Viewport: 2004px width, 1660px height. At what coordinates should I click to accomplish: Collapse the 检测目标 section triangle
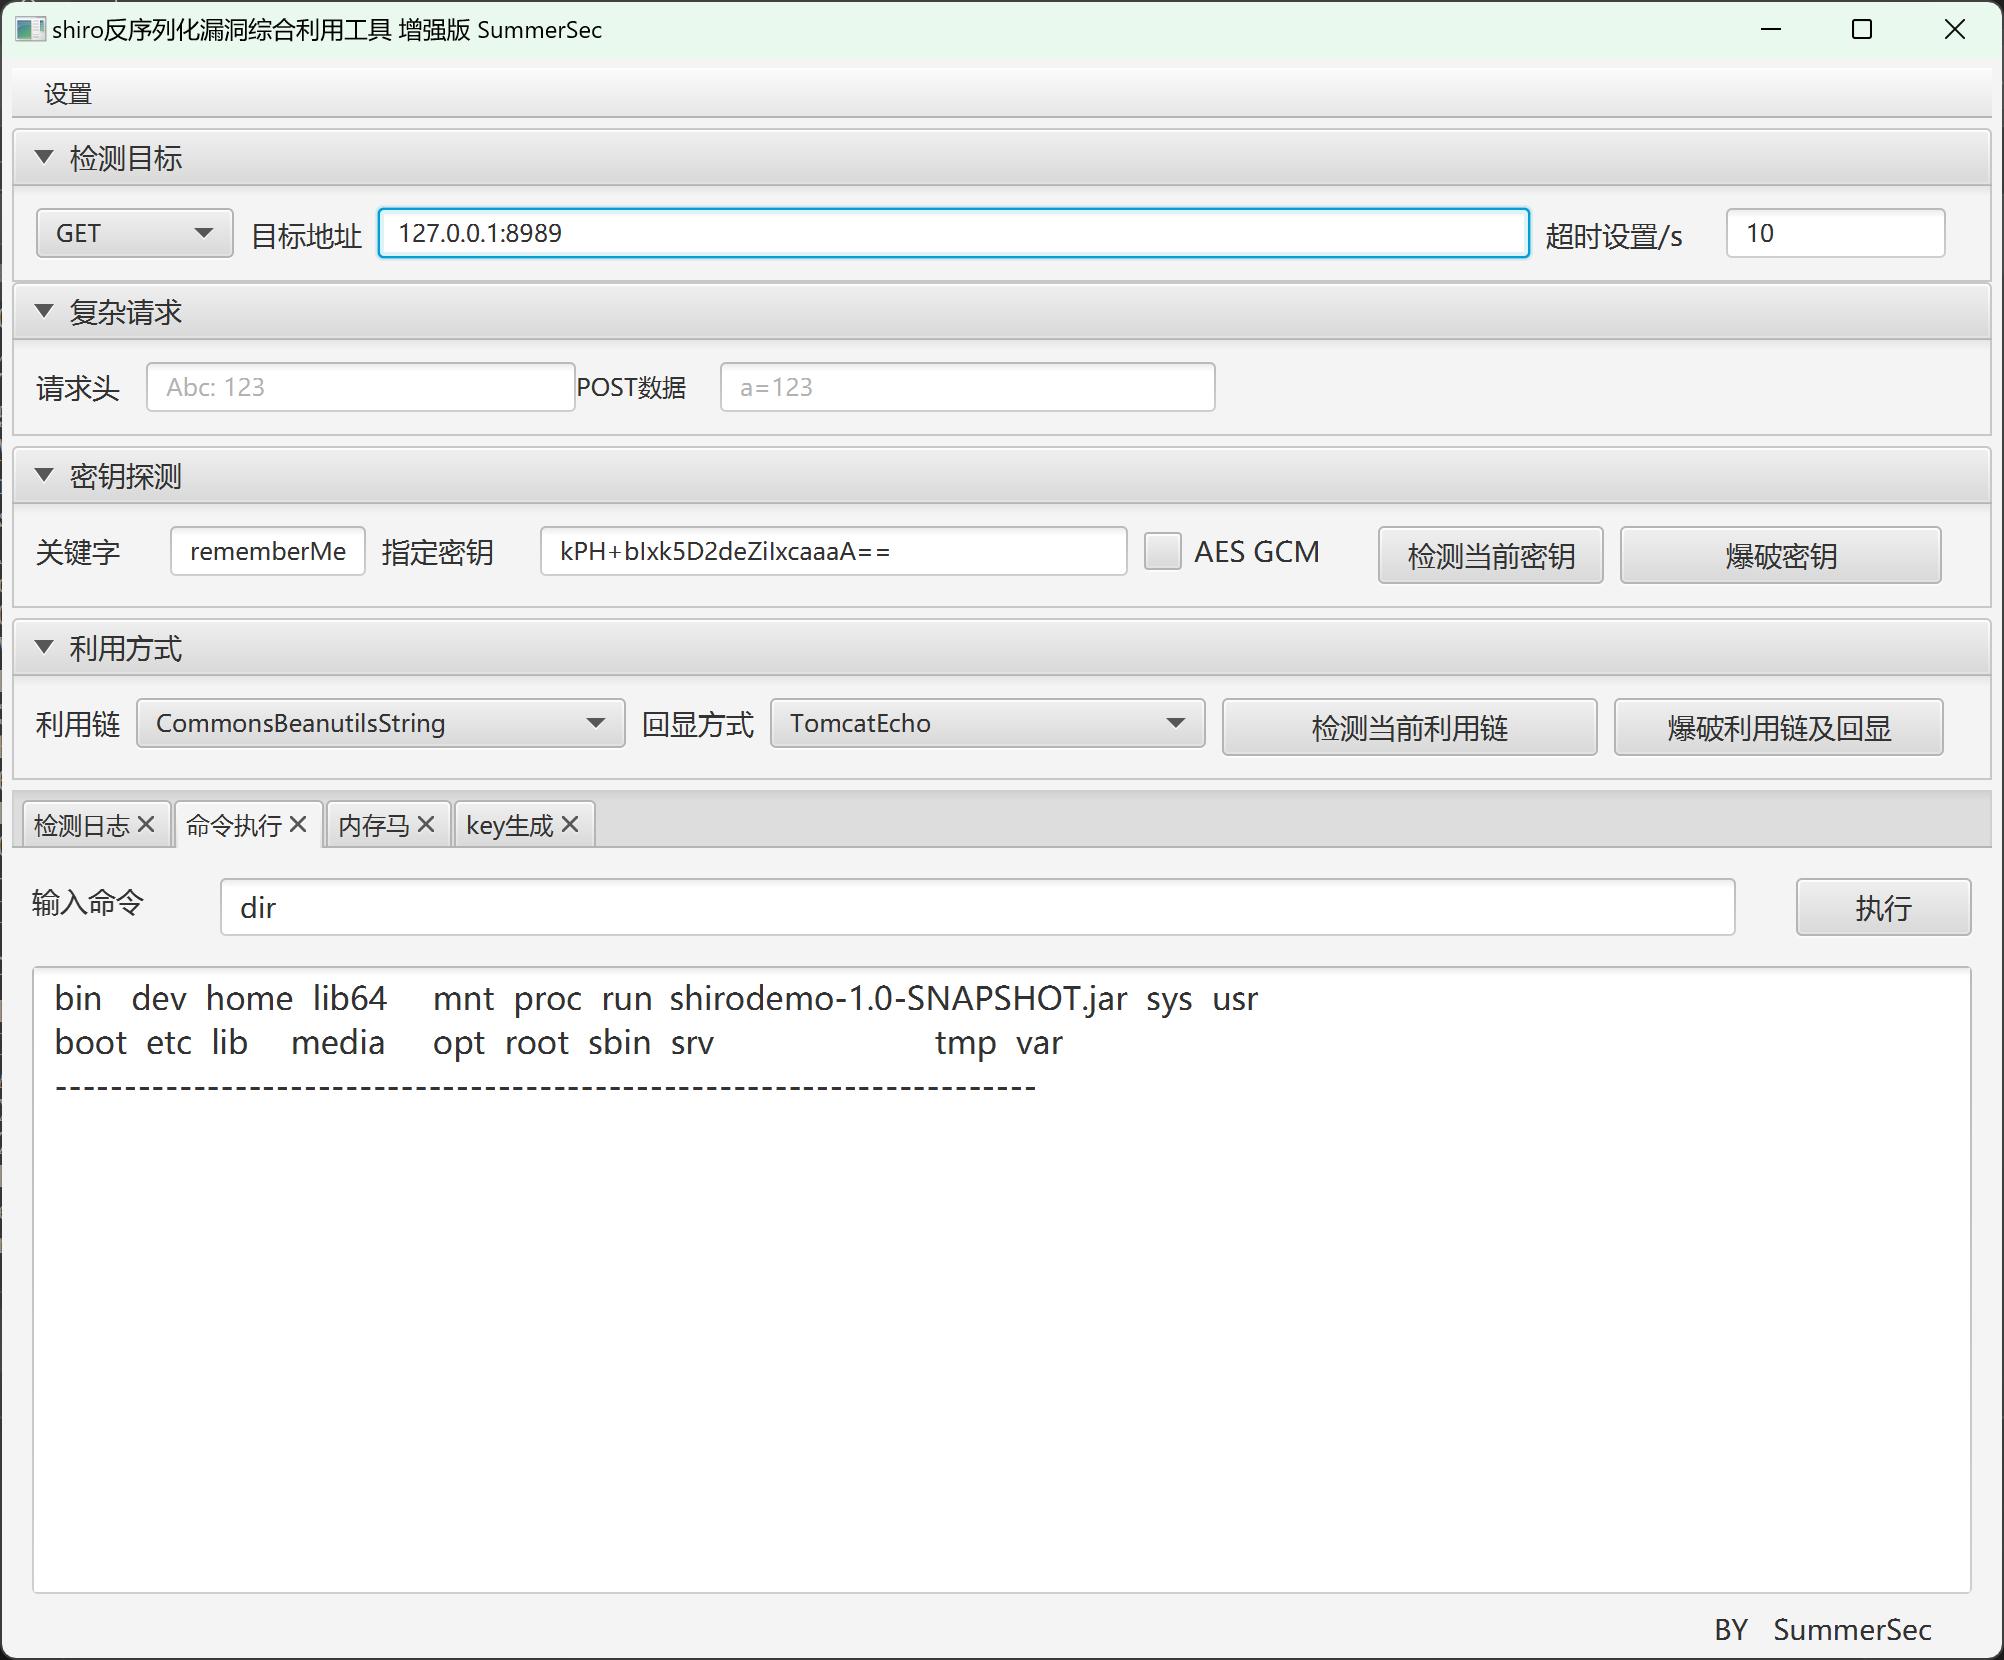pos(44,157)
